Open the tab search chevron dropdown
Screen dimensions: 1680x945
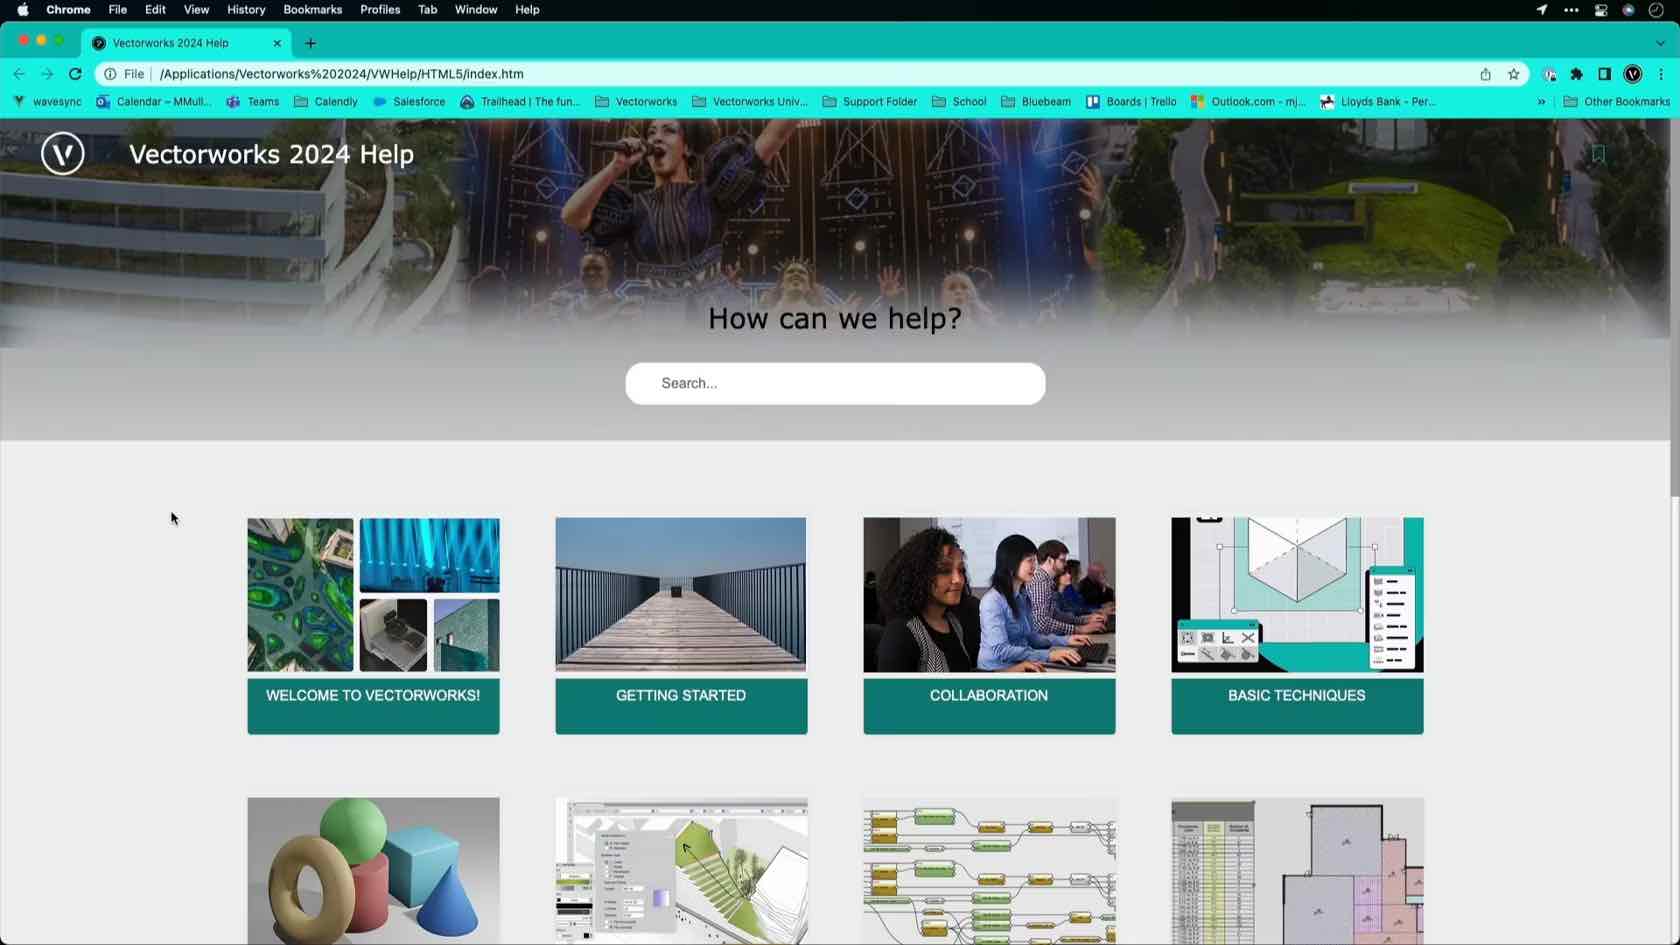tap(1660, 43)
